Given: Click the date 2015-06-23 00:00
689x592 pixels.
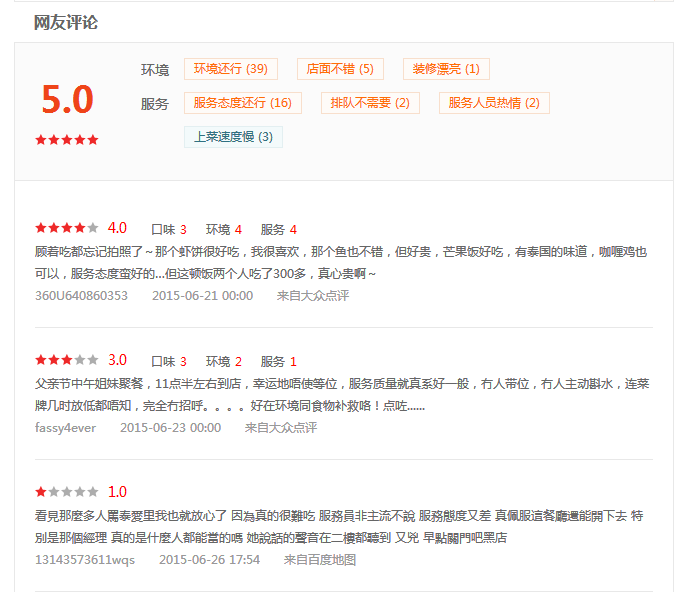Looking at the screenshot, I should (x=170, y=428).
